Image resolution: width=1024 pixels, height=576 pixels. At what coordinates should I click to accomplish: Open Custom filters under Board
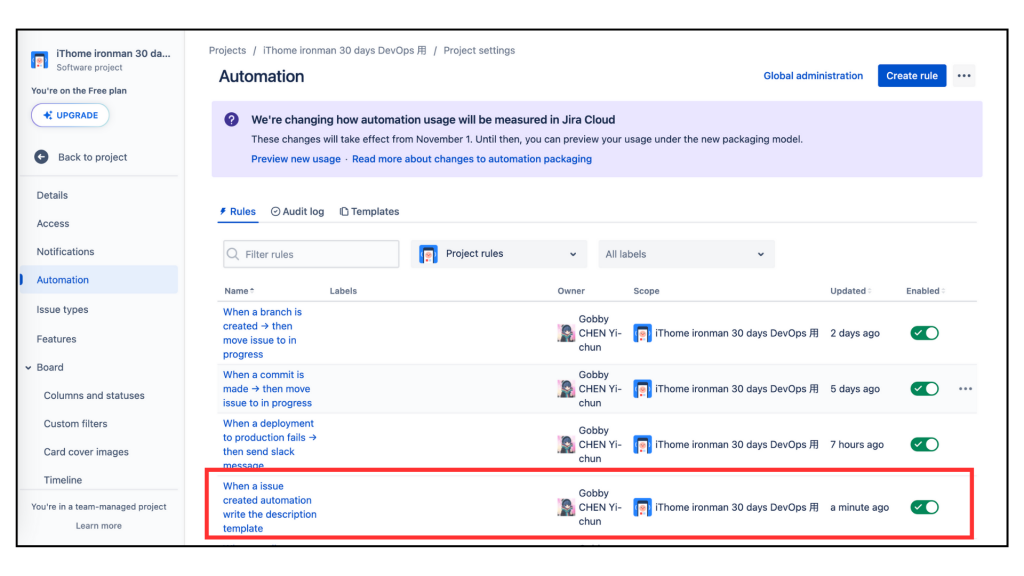pos(75,423)
